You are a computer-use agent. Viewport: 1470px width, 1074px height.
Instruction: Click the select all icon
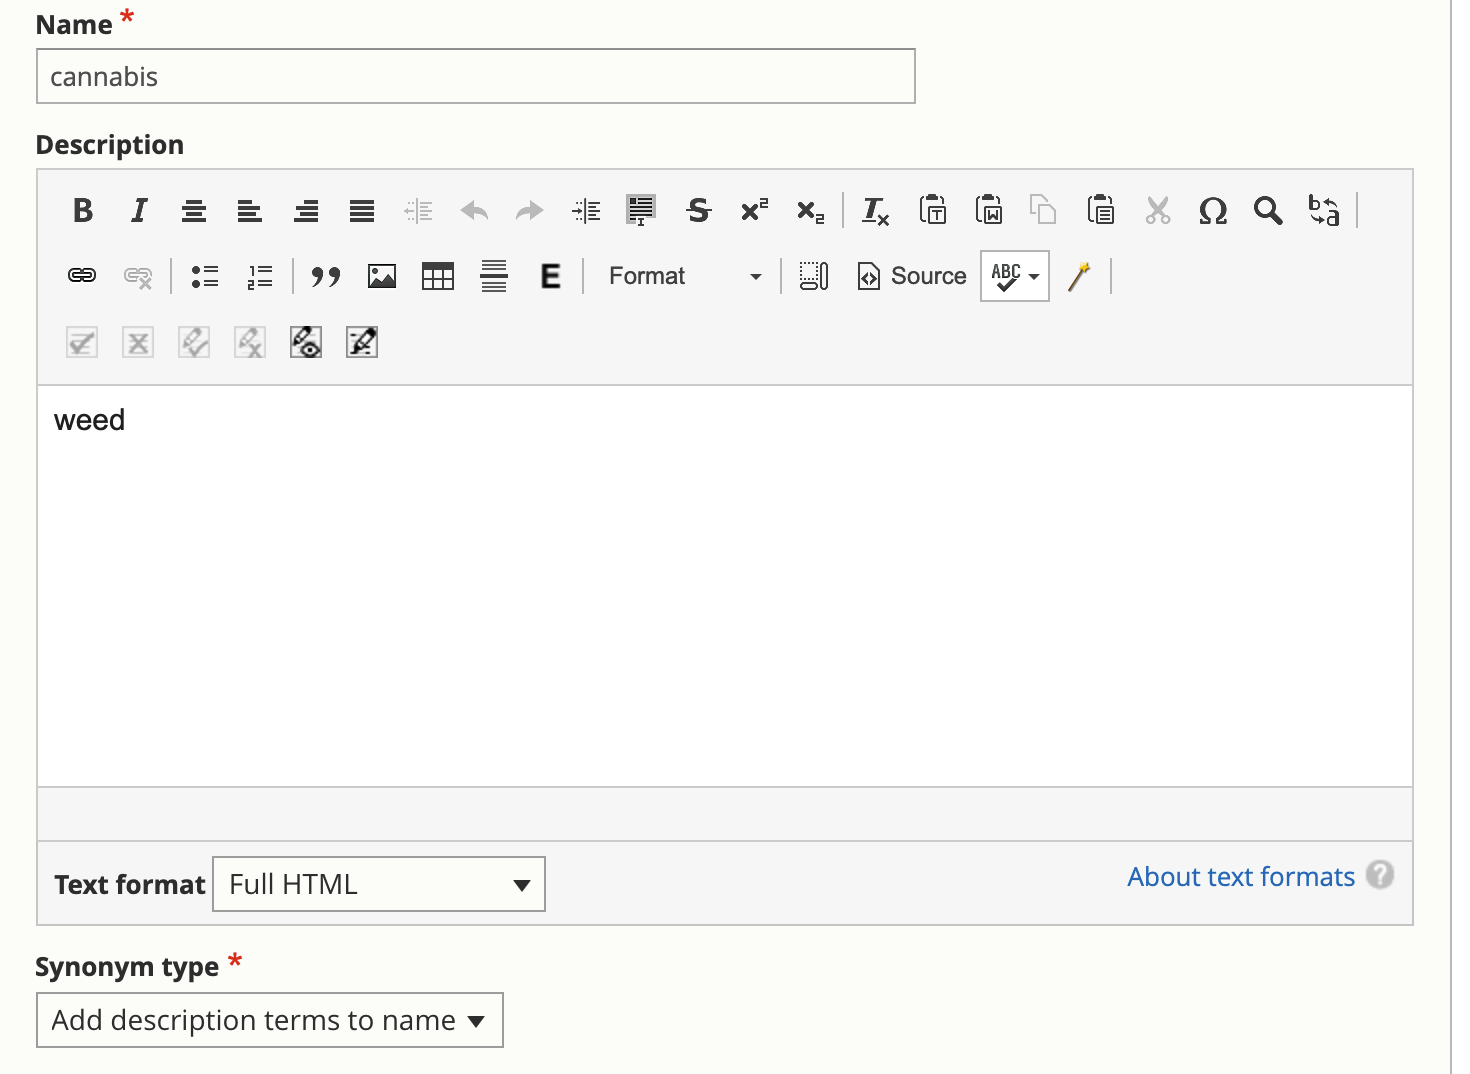(x=641, y=211)
